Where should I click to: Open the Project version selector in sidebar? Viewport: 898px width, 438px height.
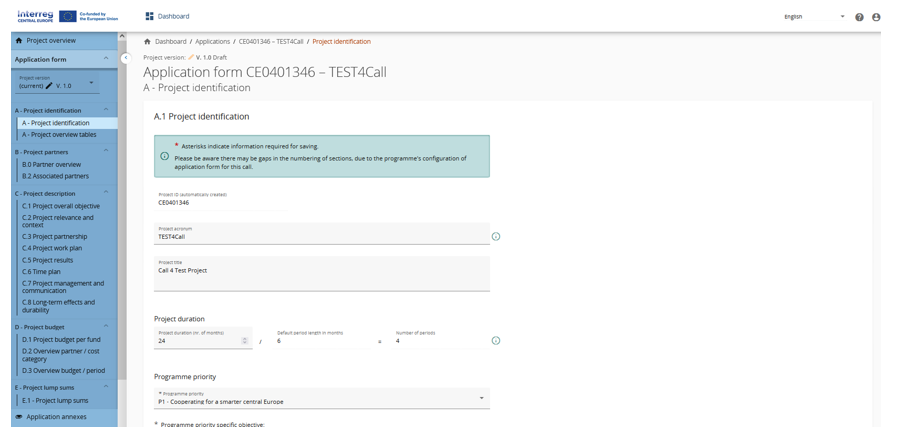57,83
